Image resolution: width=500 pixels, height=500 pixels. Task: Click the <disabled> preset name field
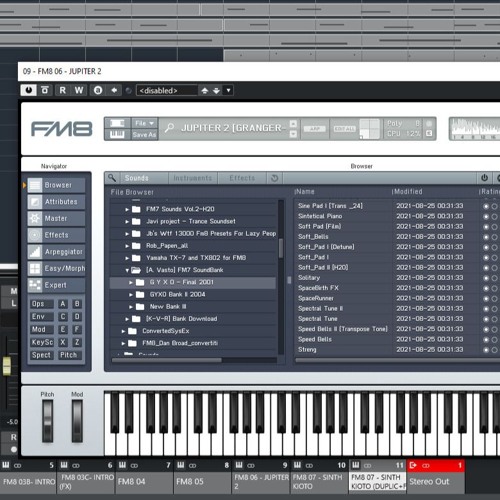pos(167,90)
